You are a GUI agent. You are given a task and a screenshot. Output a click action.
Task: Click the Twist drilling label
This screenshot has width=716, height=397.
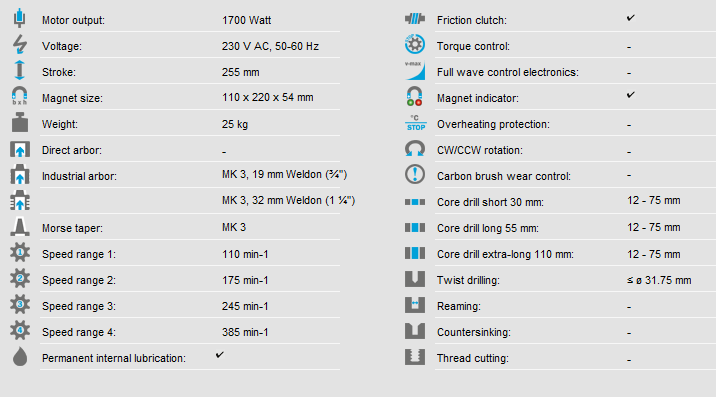[468, 281]
